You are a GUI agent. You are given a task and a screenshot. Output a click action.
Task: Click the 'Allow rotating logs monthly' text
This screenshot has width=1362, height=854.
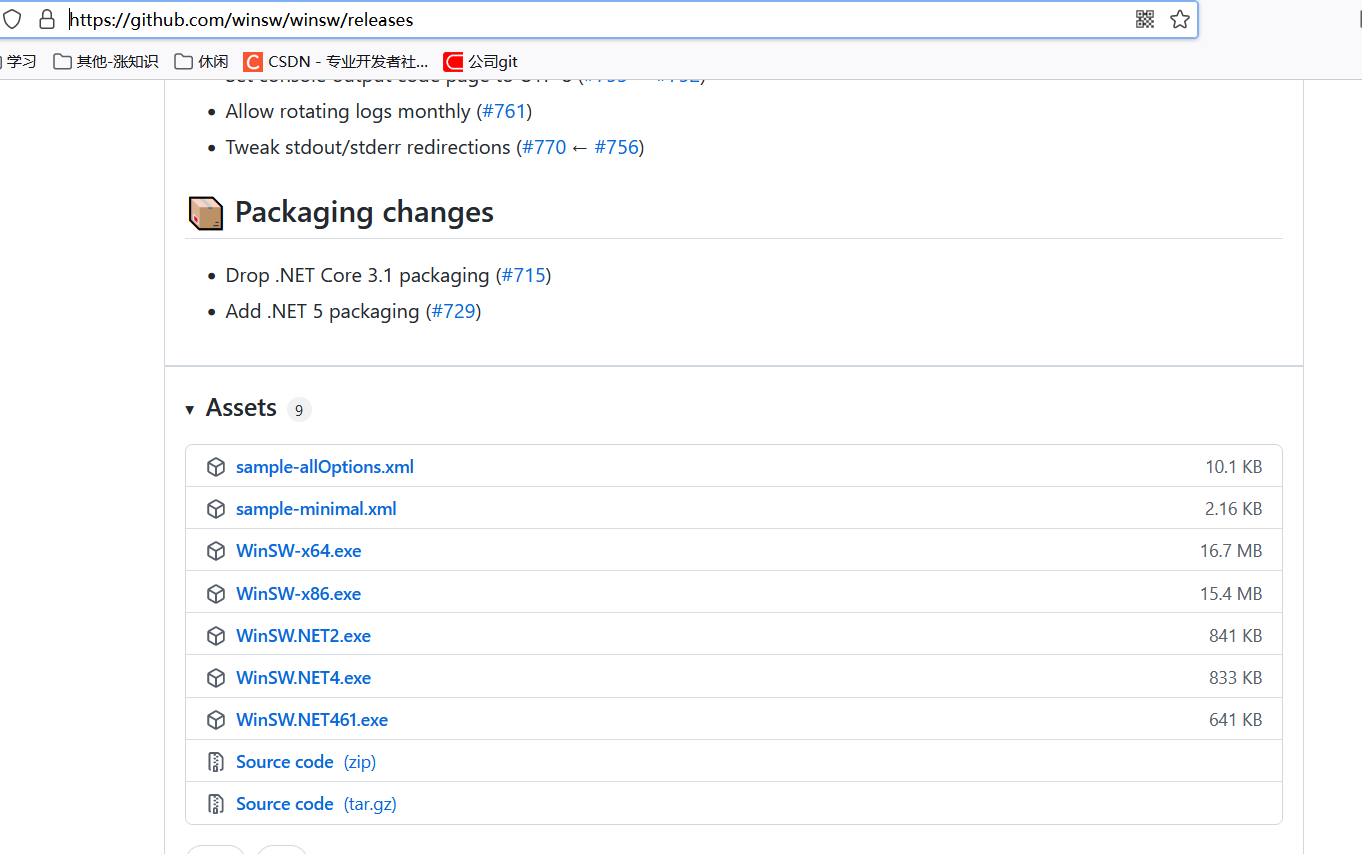pos(348,111)
